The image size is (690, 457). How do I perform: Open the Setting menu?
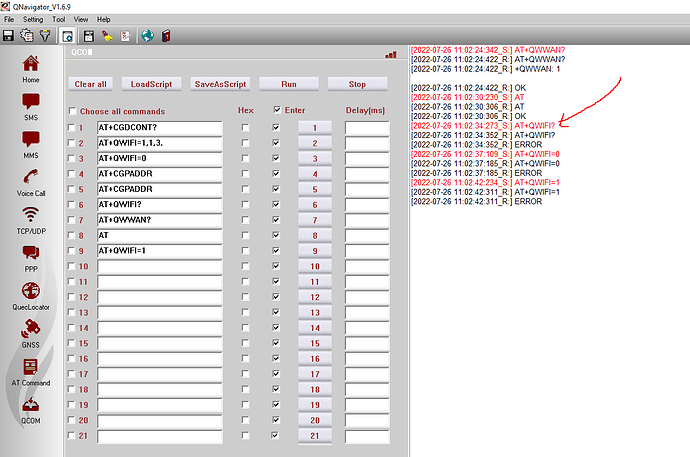[33, 19]
